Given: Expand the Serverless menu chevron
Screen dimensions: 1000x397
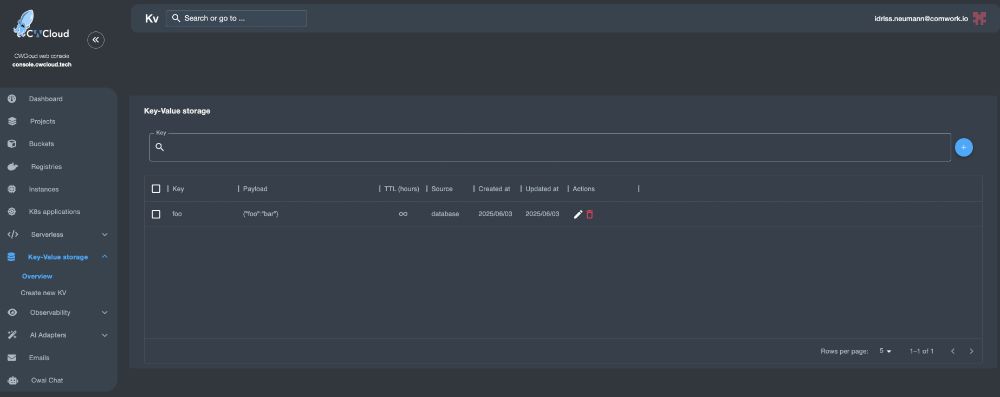Looking at the screenshot, I should [105, 234].
